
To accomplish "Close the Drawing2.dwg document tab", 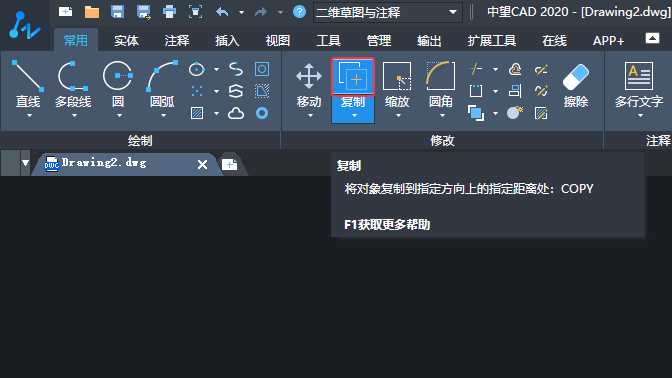I will pyautogui.click(x=202, y=164).
